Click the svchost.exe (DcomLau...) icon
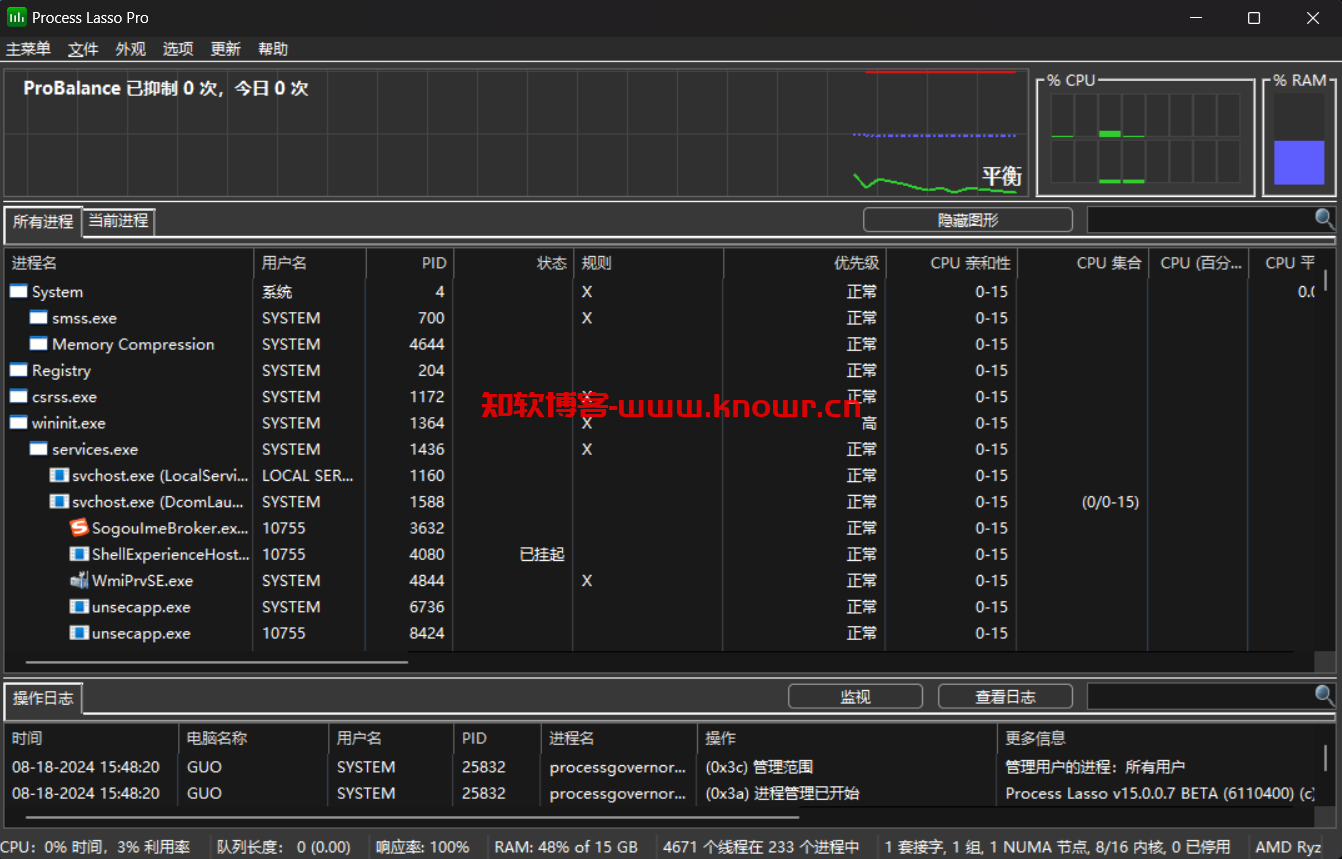This screenshot has width=1342, height=859. tap(59, 502)
